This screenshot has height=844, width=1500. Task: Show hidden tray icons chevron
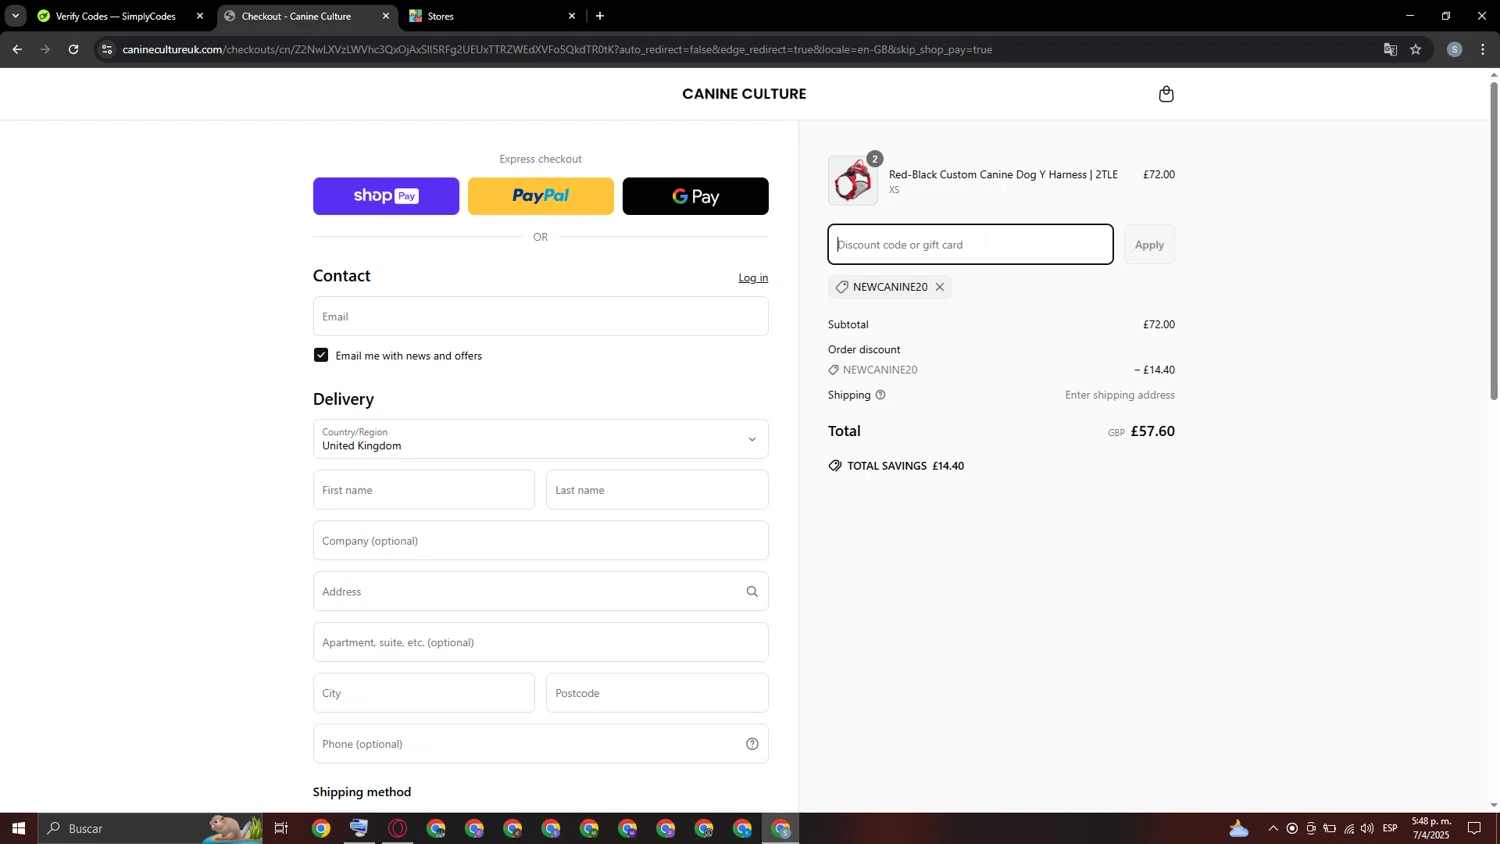(x=1273, y=828)
